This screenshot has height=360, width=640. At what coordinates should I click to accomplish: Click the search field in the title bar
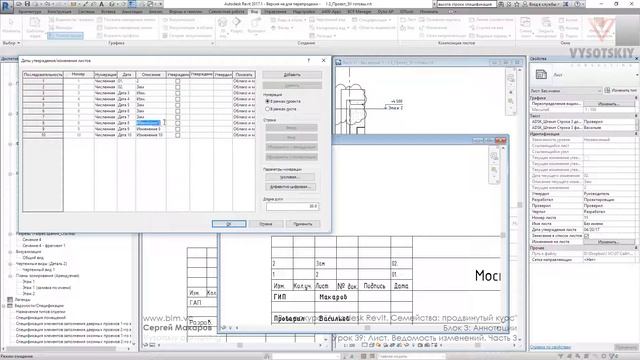point(466,4)
